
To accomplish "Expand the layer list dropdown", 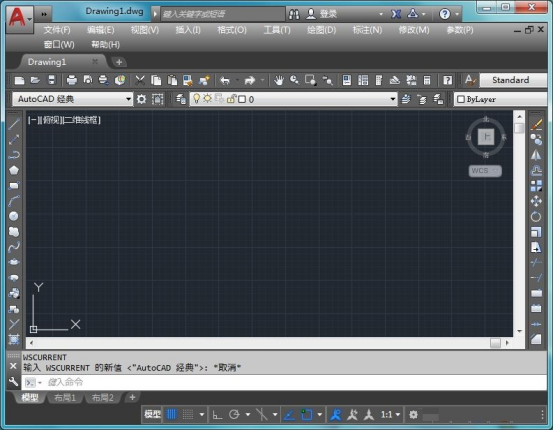I will [x=393, y=99].
